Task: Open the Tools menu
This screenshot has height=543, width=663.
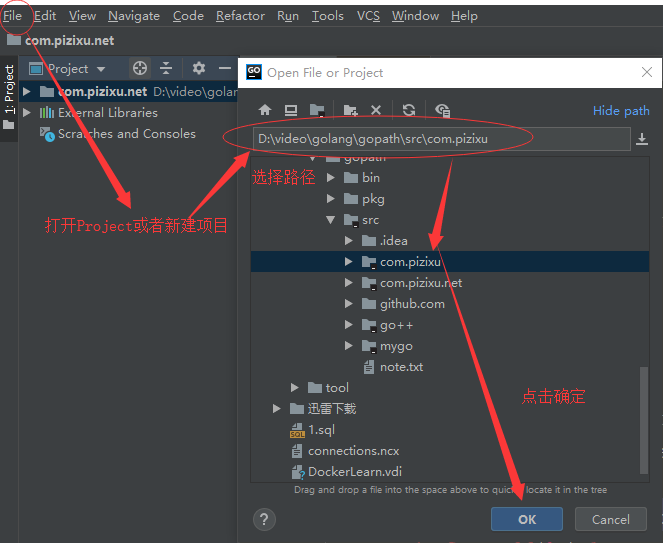Action: point(328,16)
